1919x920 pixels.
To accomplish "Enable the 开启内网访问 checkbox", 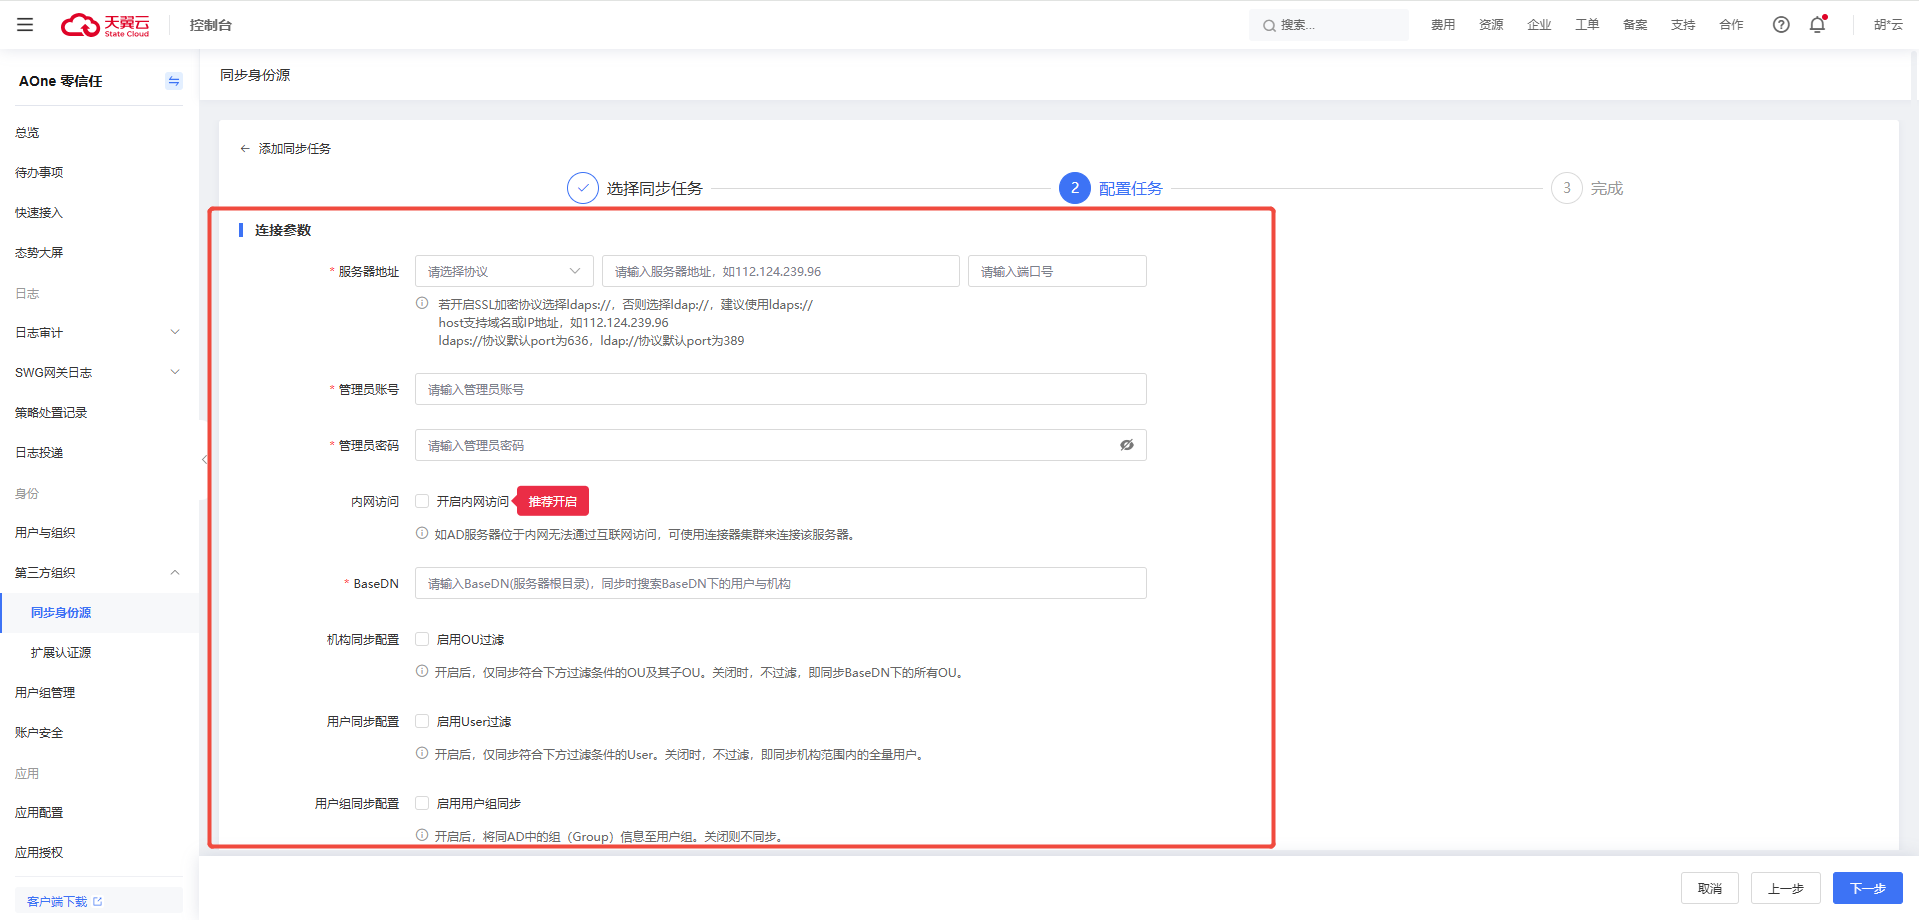I will [x=422, y=501].
